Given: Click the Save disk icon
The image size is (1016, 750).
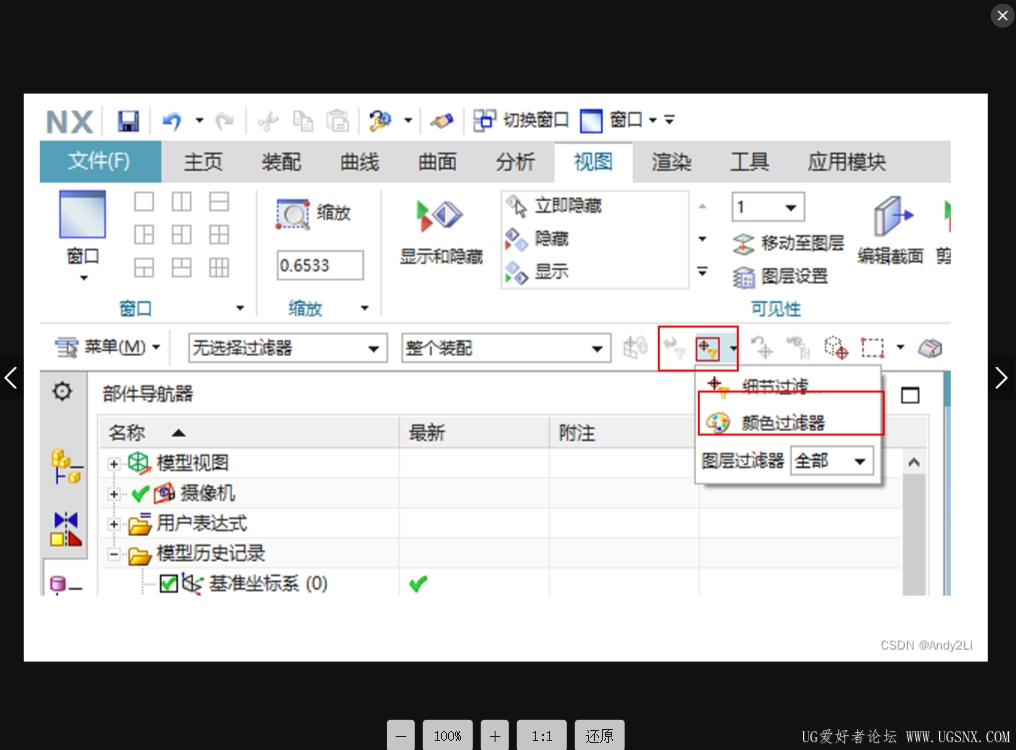Looking at the screenshot, I should (128, 121).
